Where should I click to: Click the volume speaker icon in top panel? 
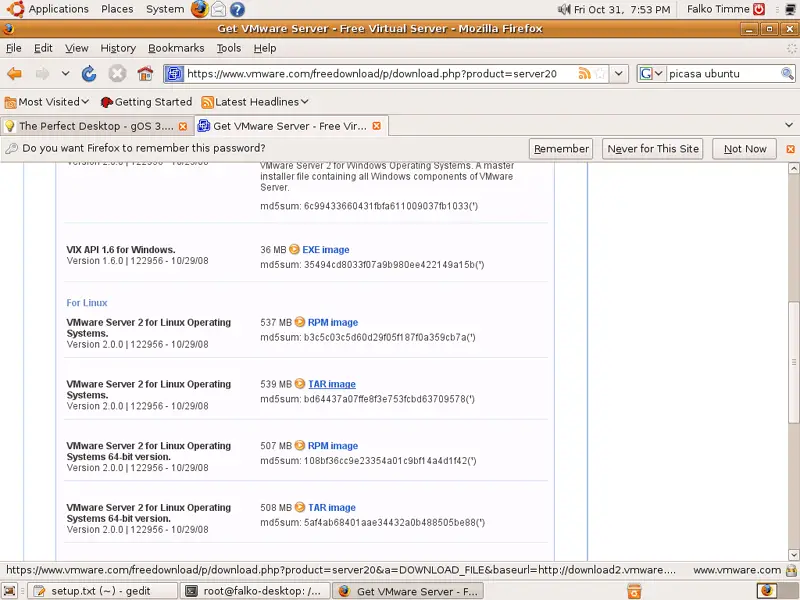click(563, 9)
